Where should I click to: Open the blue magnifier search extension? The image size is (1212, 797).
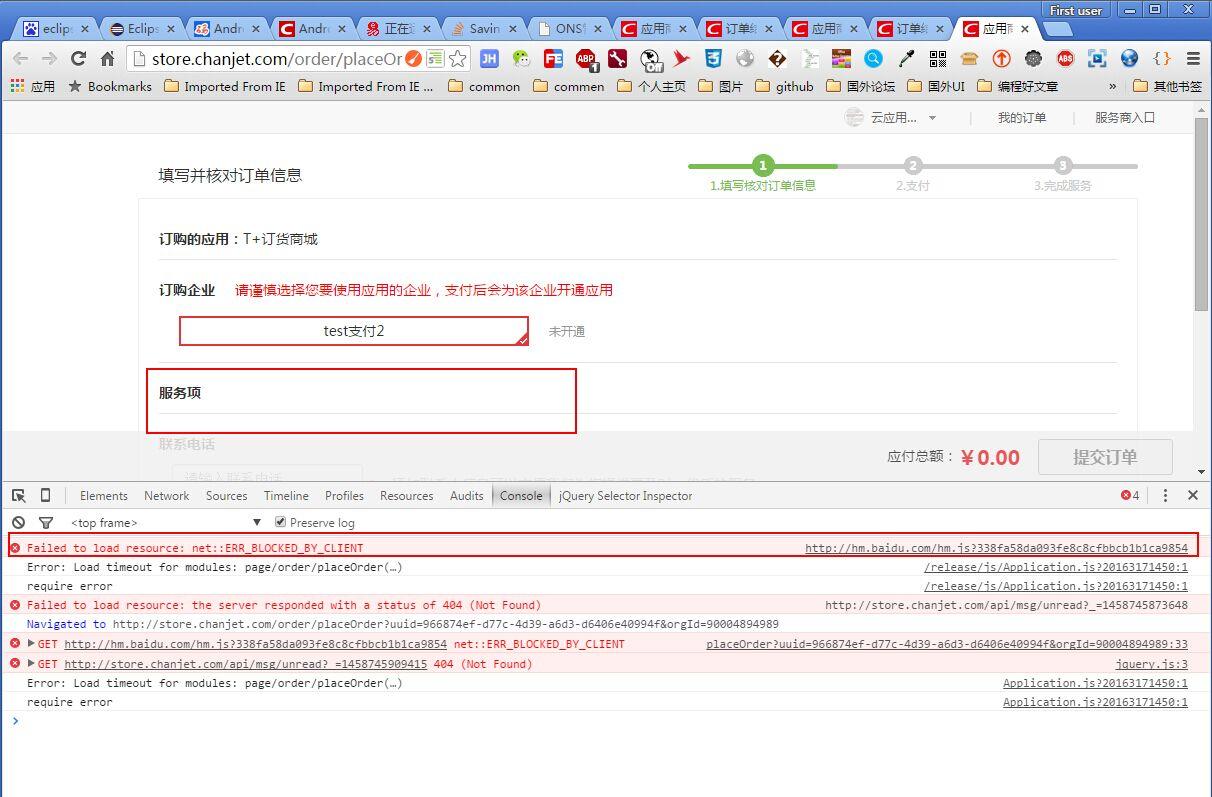point(873,58)
